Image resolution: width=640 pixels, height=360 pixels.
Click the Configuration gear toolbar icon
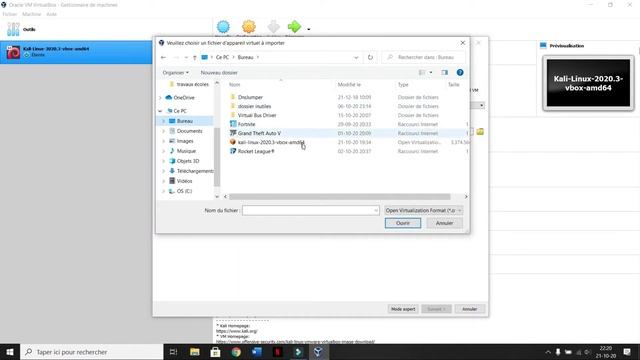point(249,27)
